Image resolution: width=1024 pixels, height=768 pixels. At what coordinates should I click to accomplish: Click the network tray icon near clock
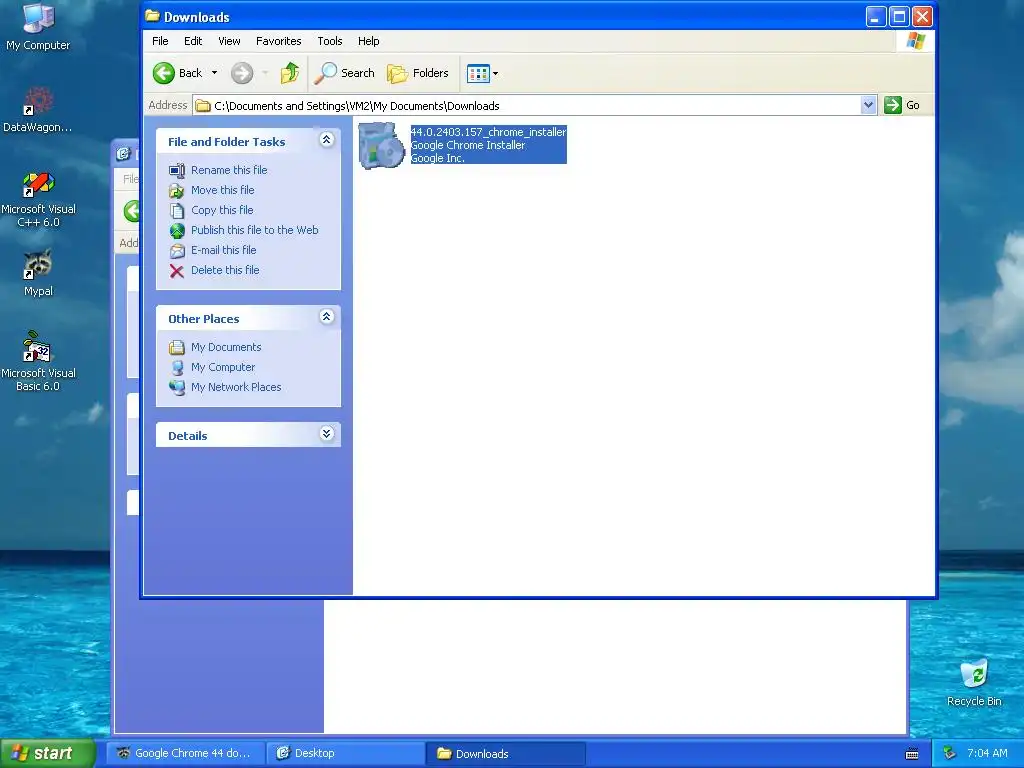(950, 753)
